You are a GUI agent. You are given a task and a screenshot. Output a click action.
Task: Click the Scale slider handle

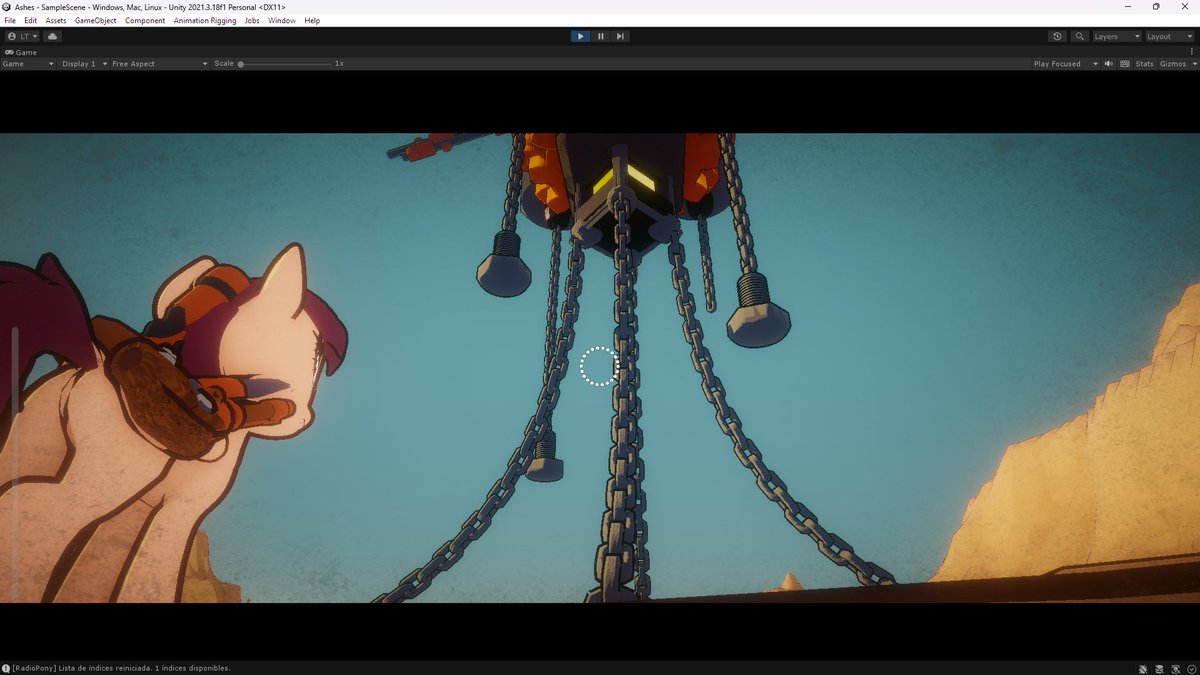click(x=241, y=64)
